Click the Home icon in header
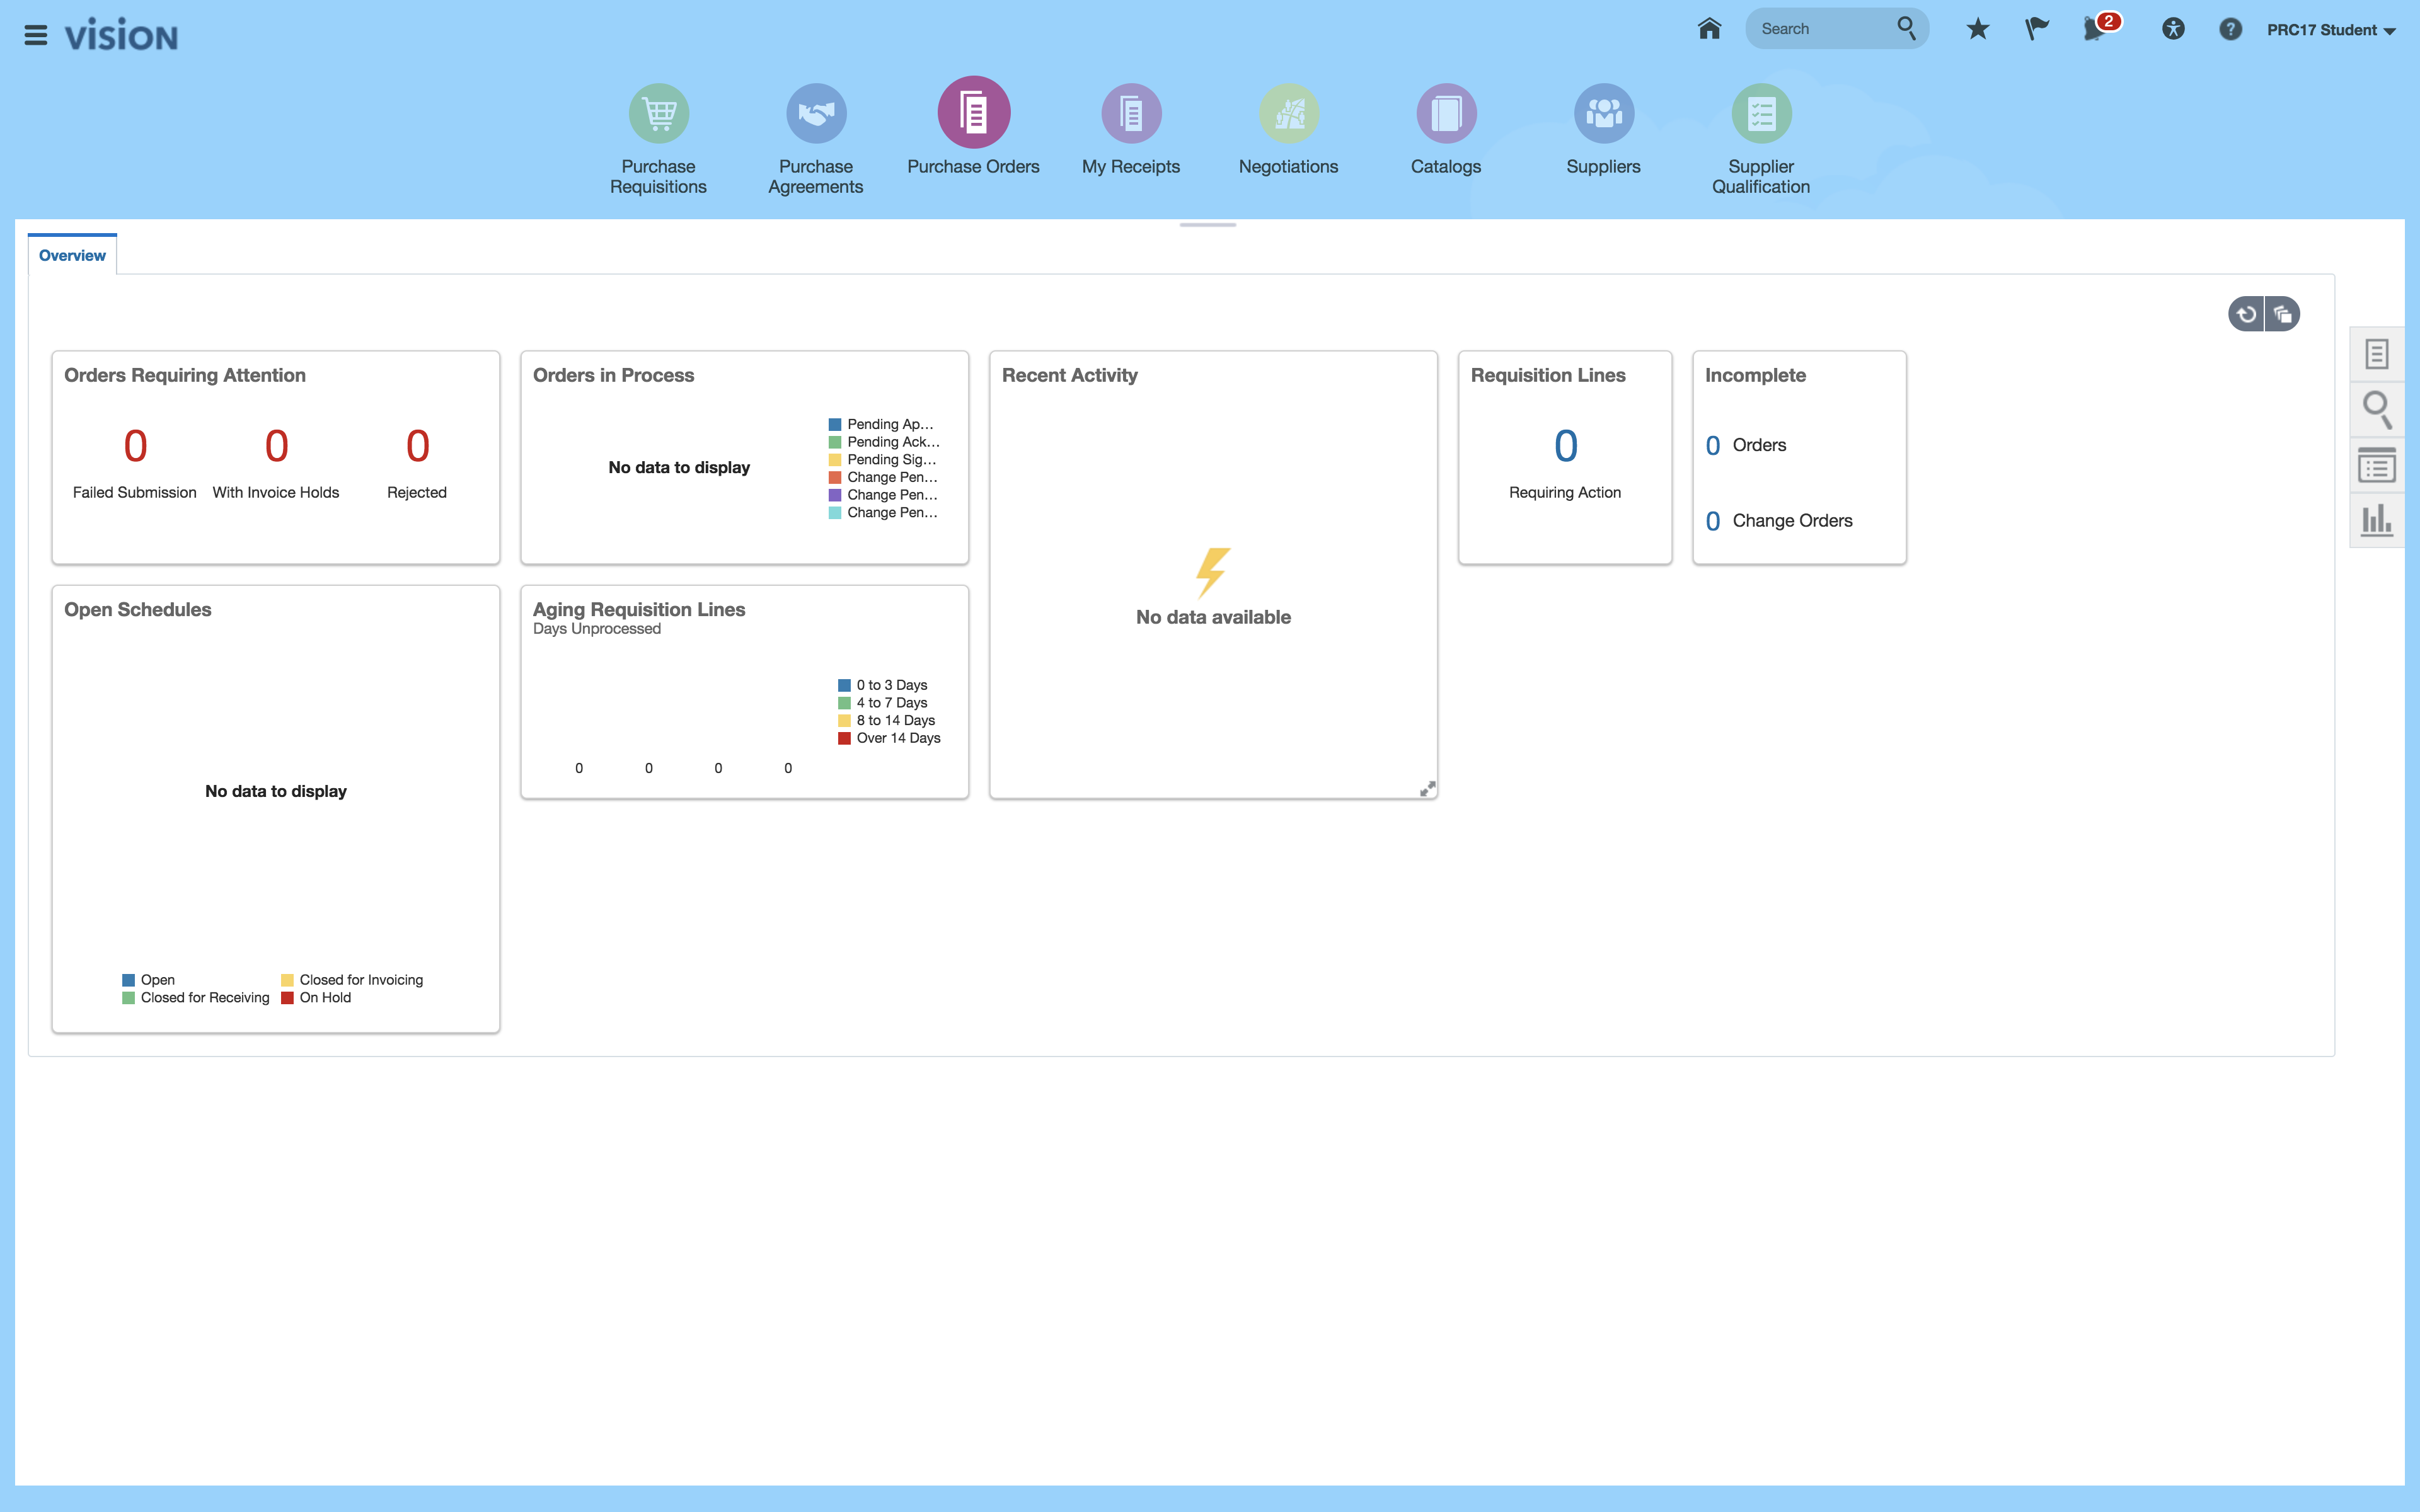 [x=1709, y=29]
